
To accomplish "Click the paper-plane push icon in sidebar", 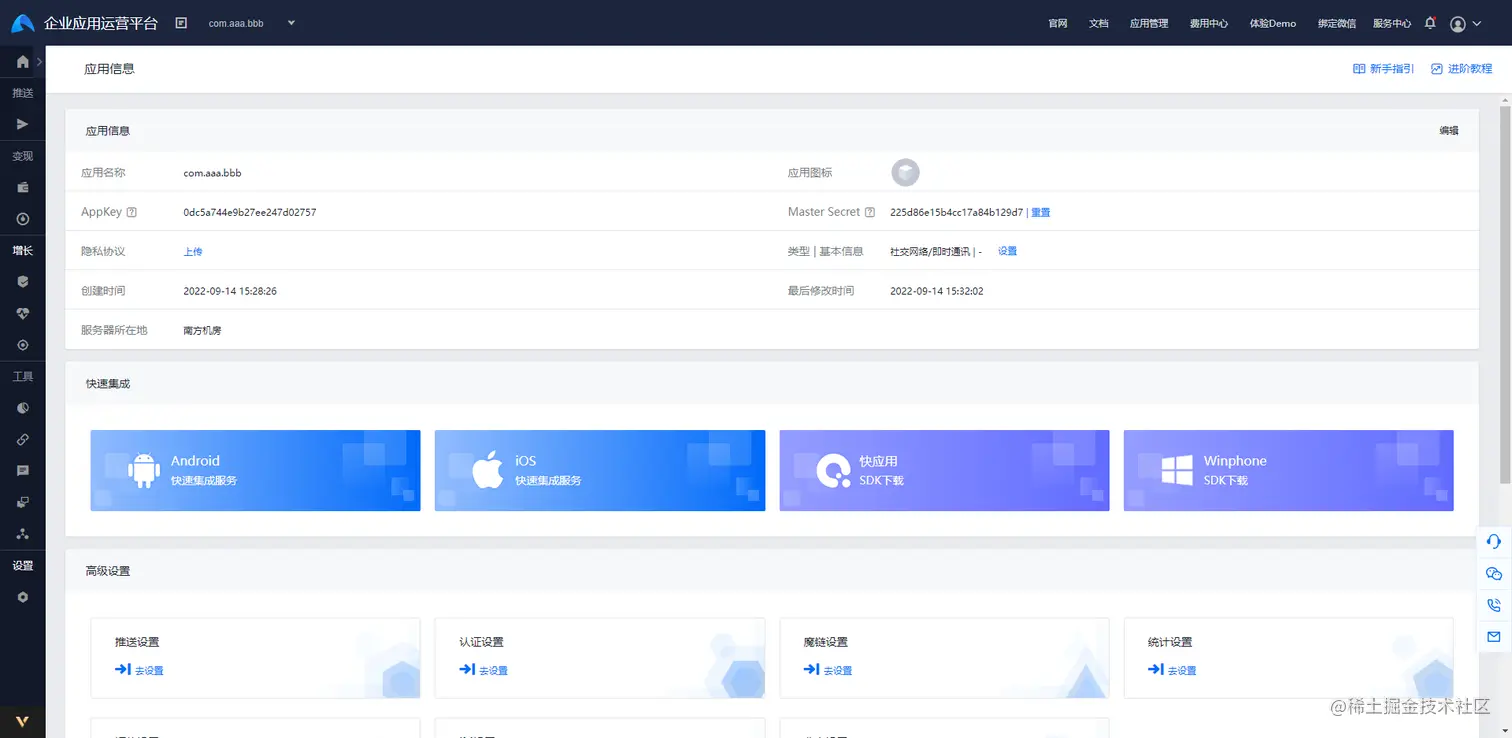I will pos(22,124).
